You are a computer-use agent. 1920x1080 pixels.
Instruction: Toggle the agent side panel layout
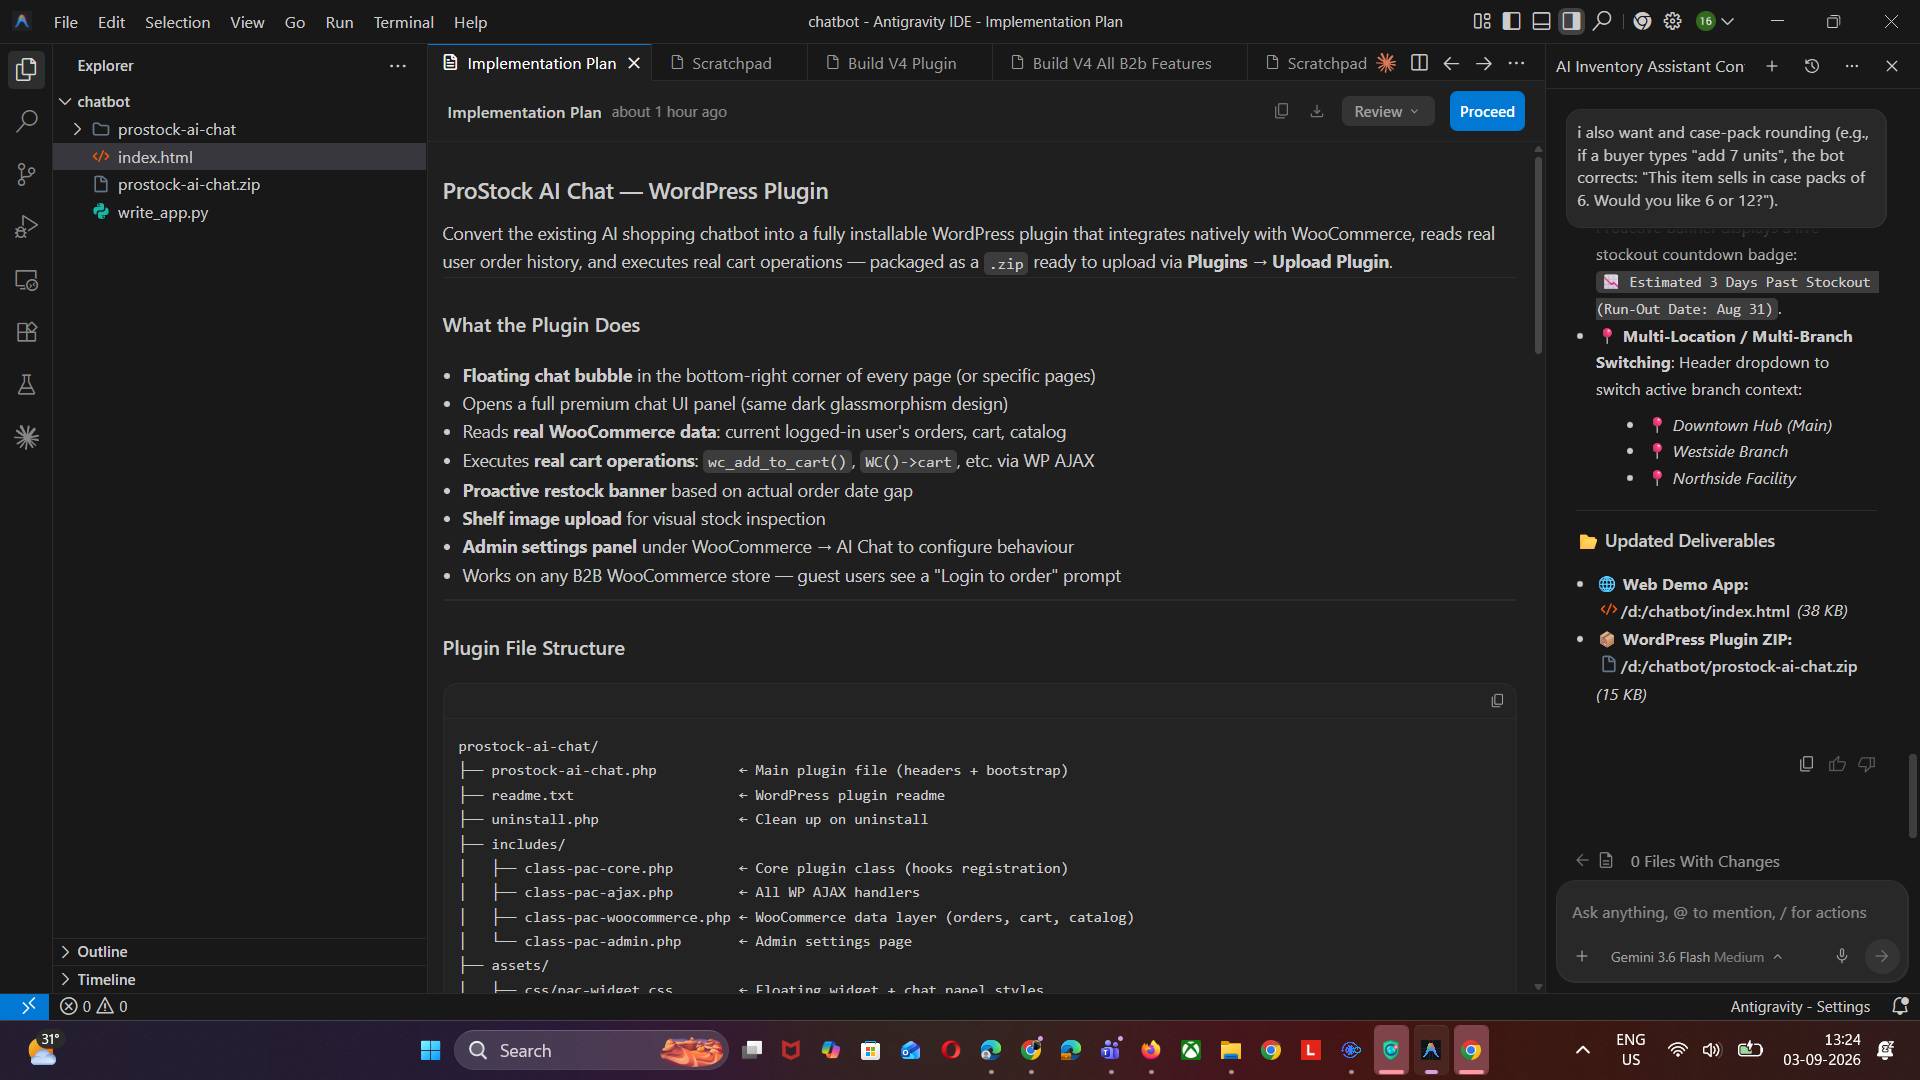pos(1572,21)
